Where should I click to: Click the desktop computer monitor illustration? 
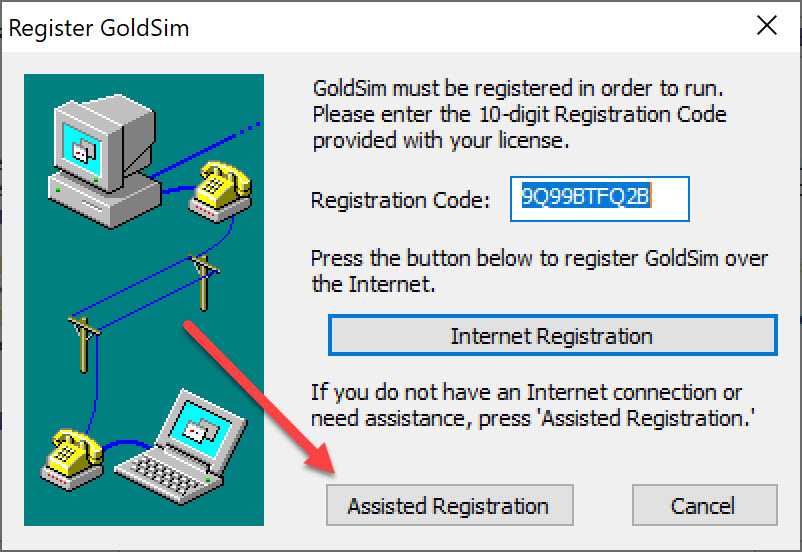pos(104,141)
